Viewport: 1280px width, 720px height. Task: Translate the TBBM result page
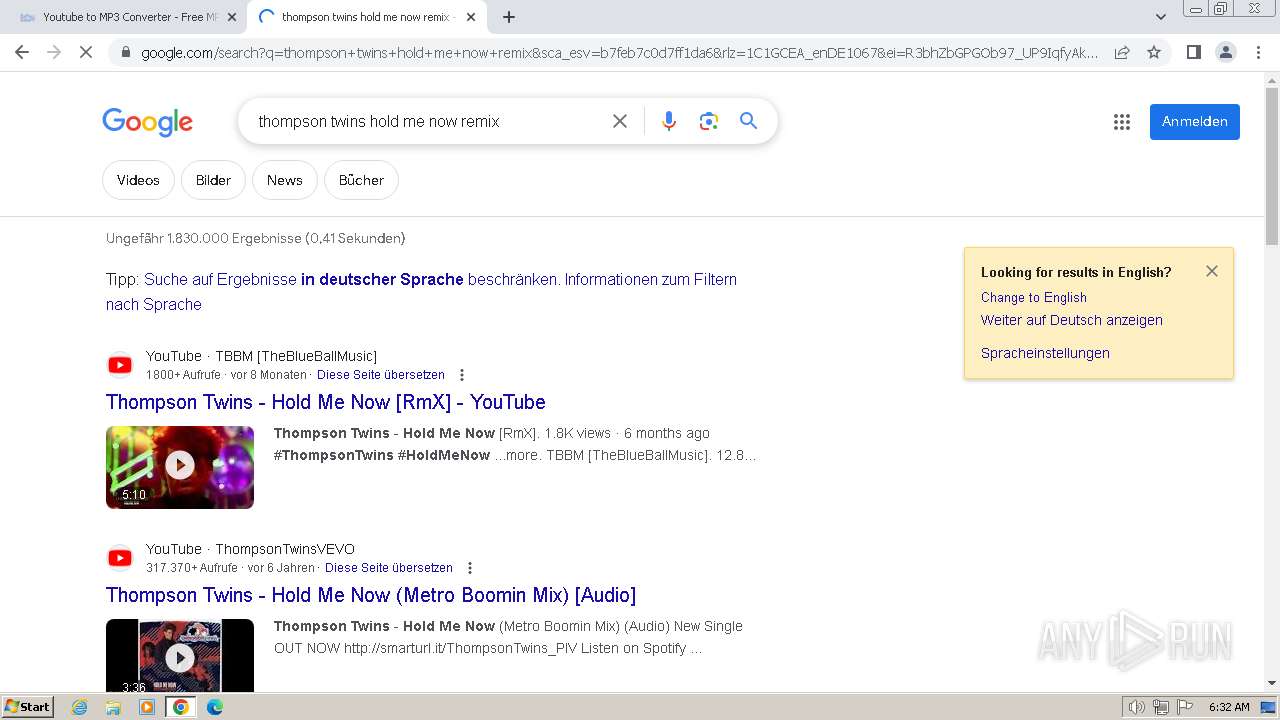click(381, 375)
